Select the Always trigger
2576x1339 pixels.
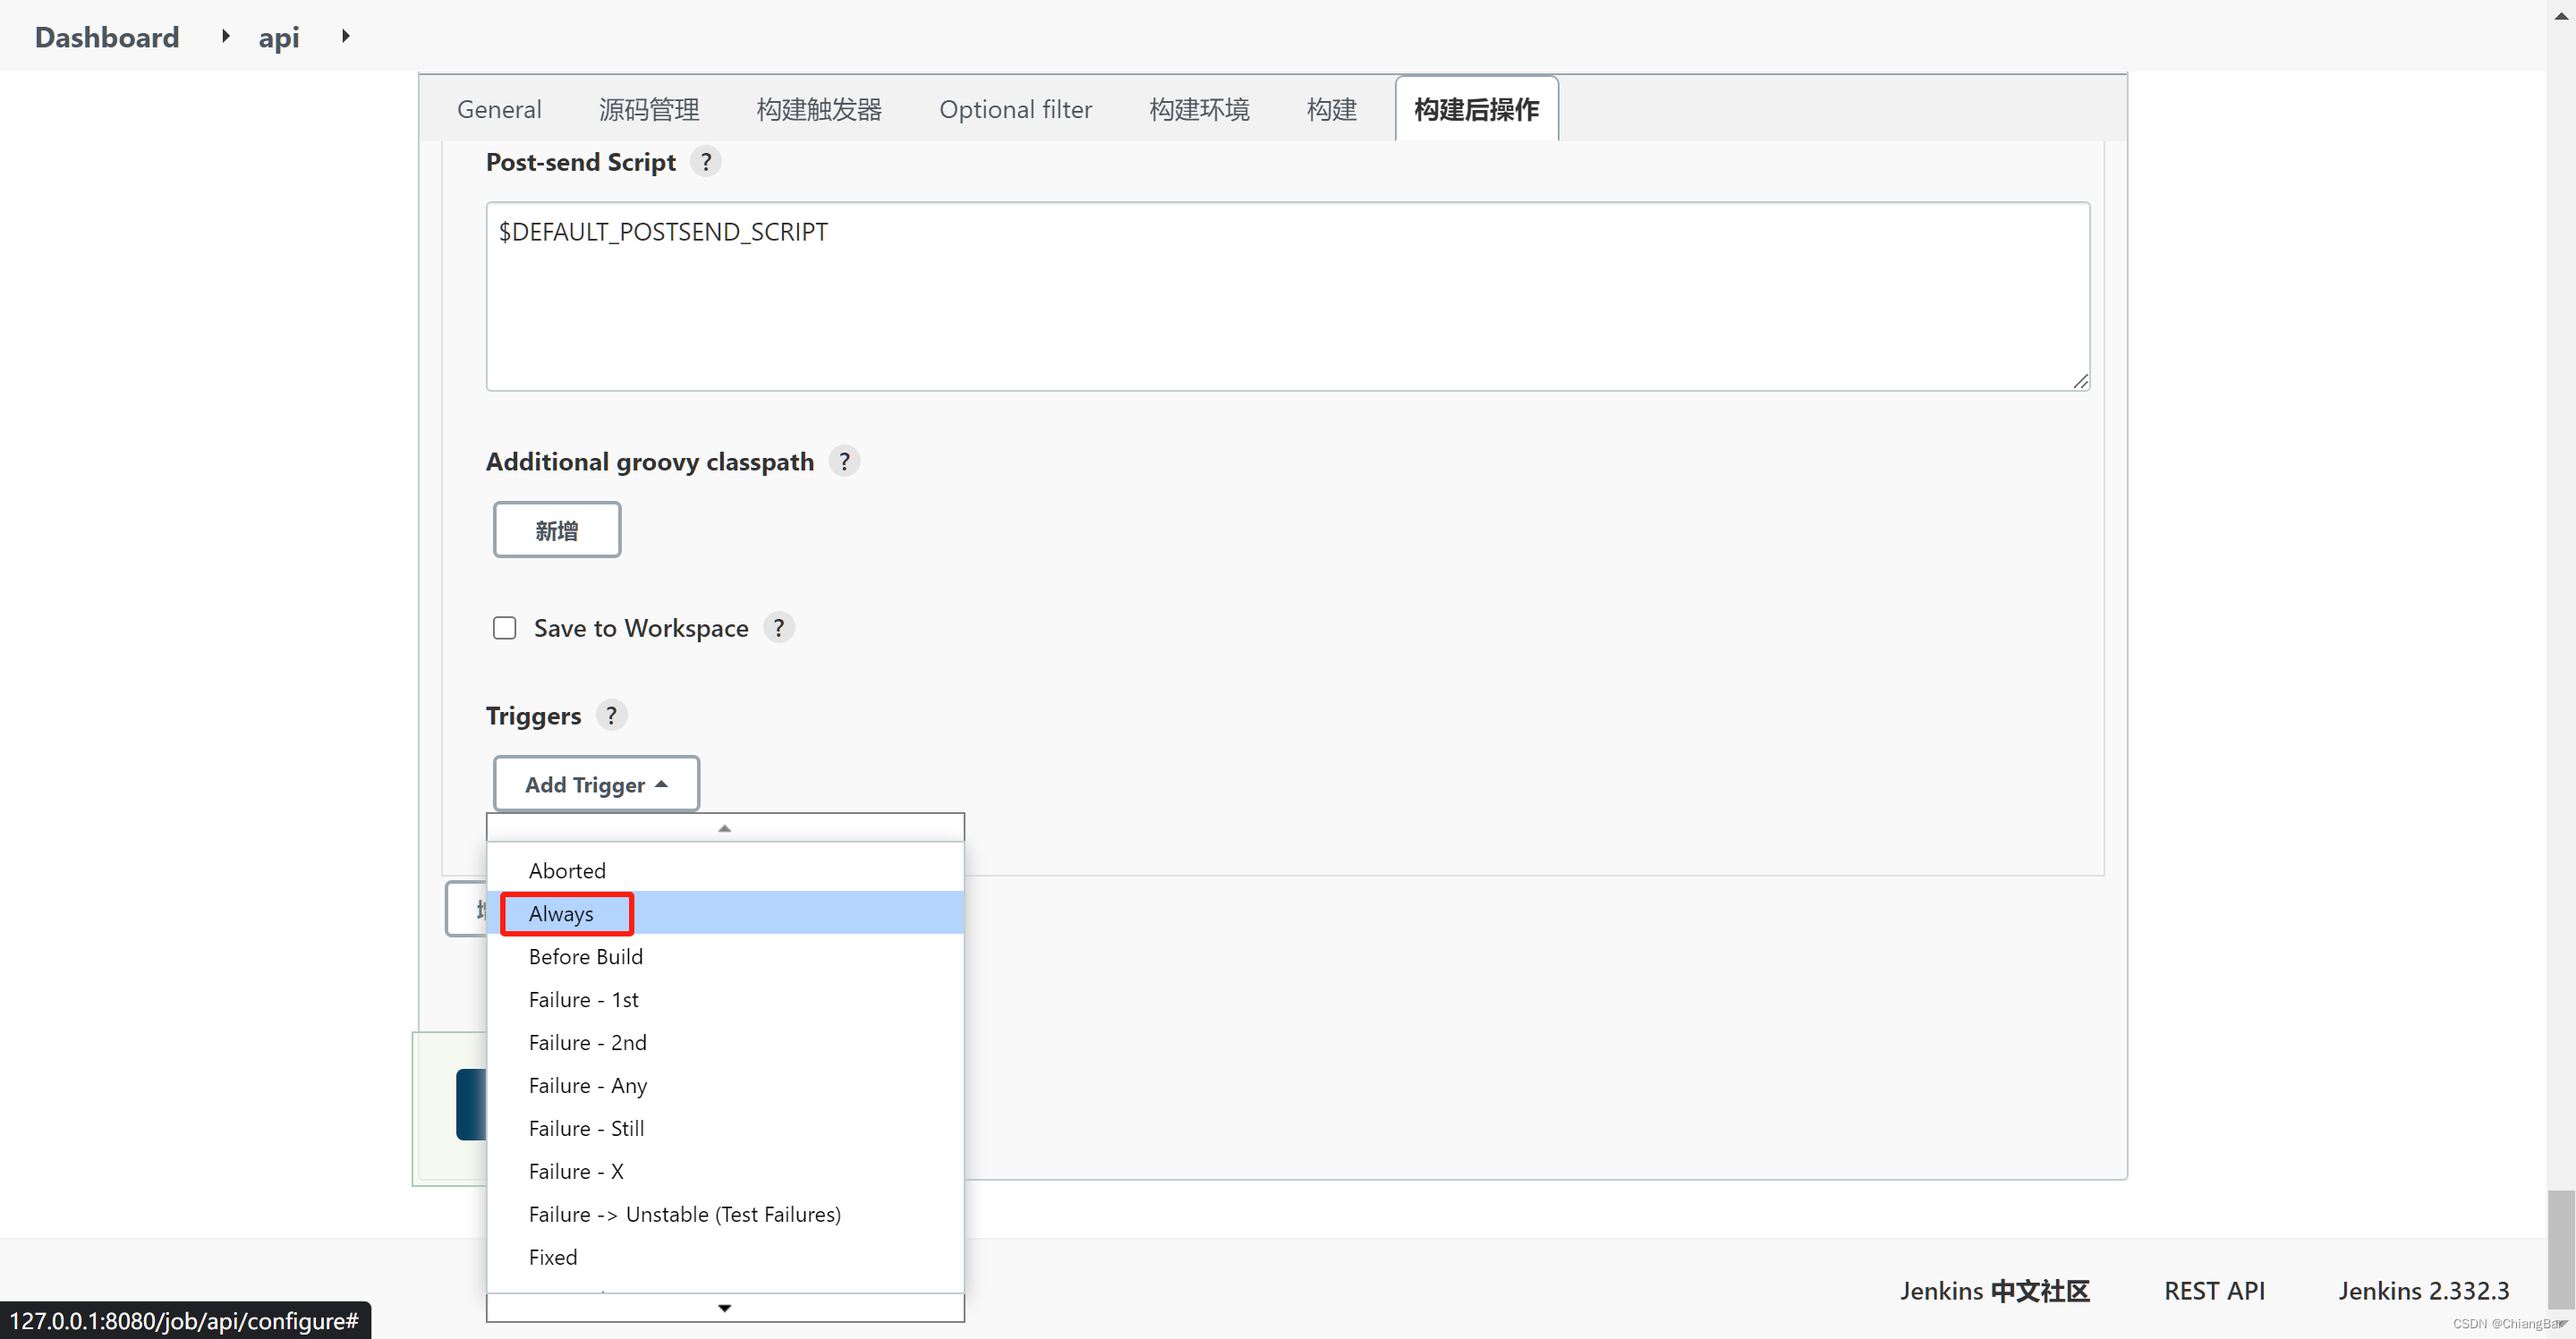coord(725,913)
